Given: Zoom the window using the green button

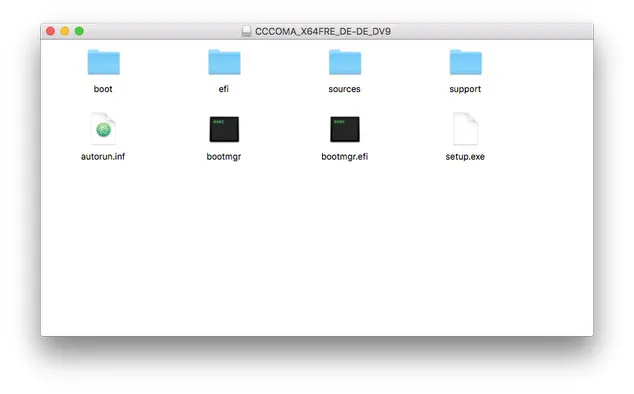Looking at the screenshot, I should pyautogui.click(x=79, y=31).
